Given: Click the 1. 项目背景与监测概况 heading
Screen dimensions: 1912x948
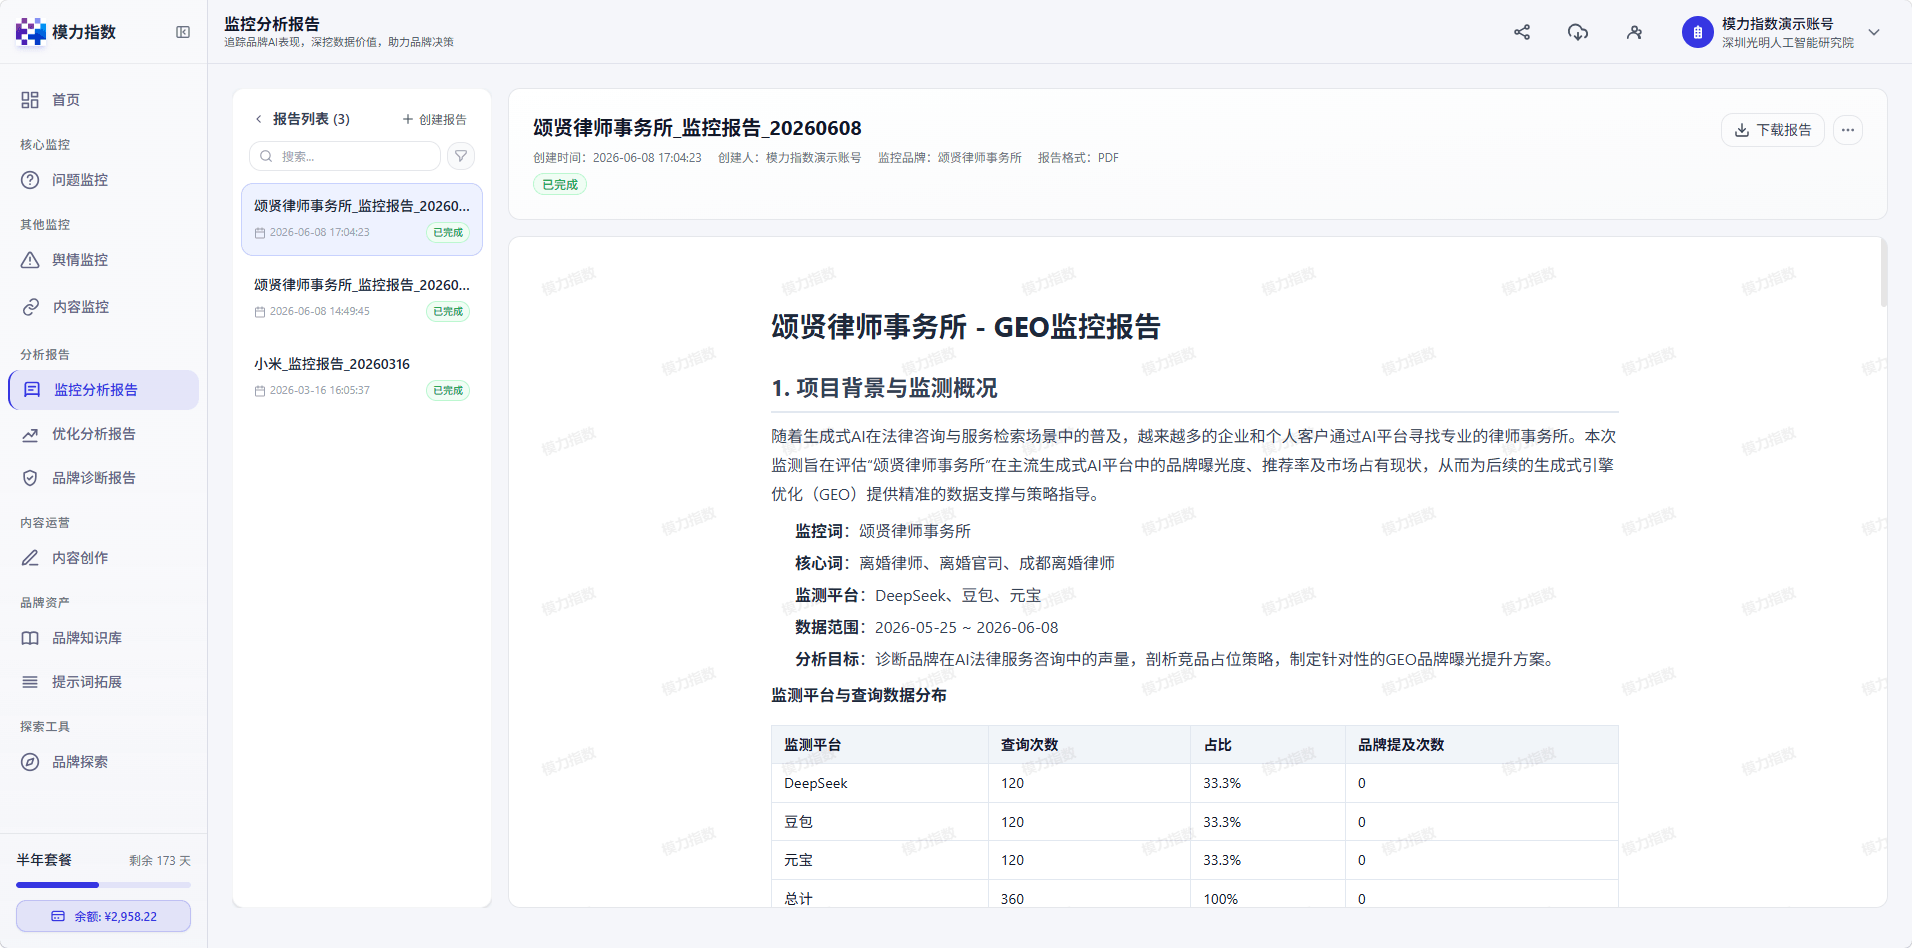Looking at the screenshot, I should tap(885, 388).
